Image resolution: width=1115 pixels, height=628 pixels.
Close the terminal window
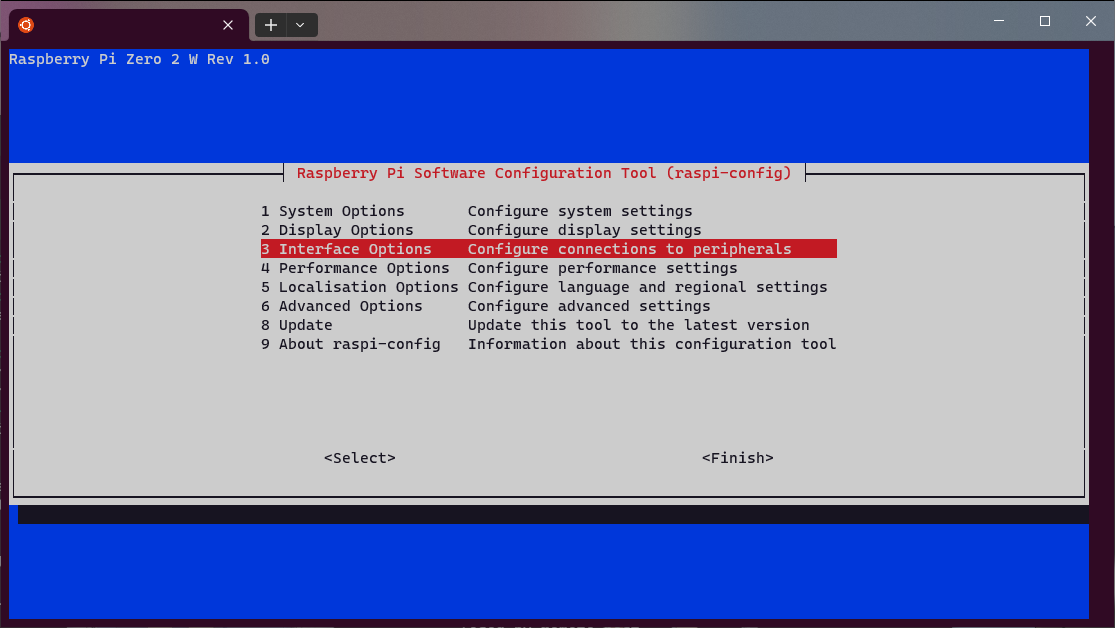tap(1091, 21)
